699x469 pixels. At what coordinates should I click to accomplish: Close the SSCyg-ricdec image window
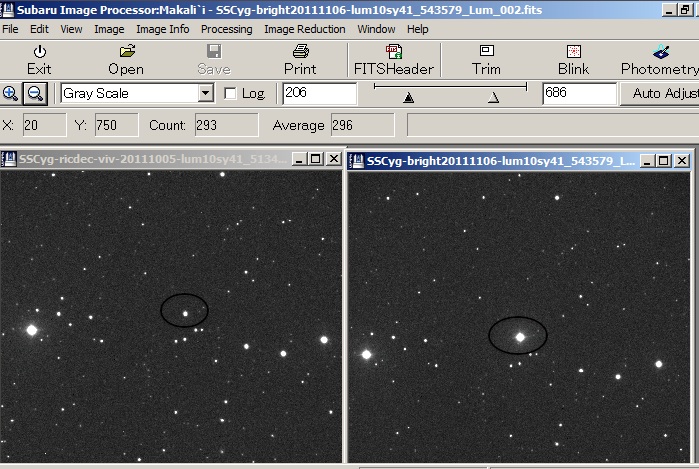[333, 159]
